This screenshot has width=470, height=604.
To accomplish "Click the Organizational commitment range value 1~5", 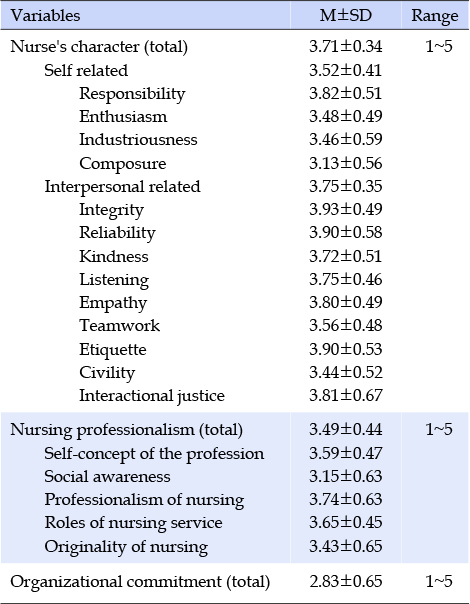I will click(x=439, y=582).
